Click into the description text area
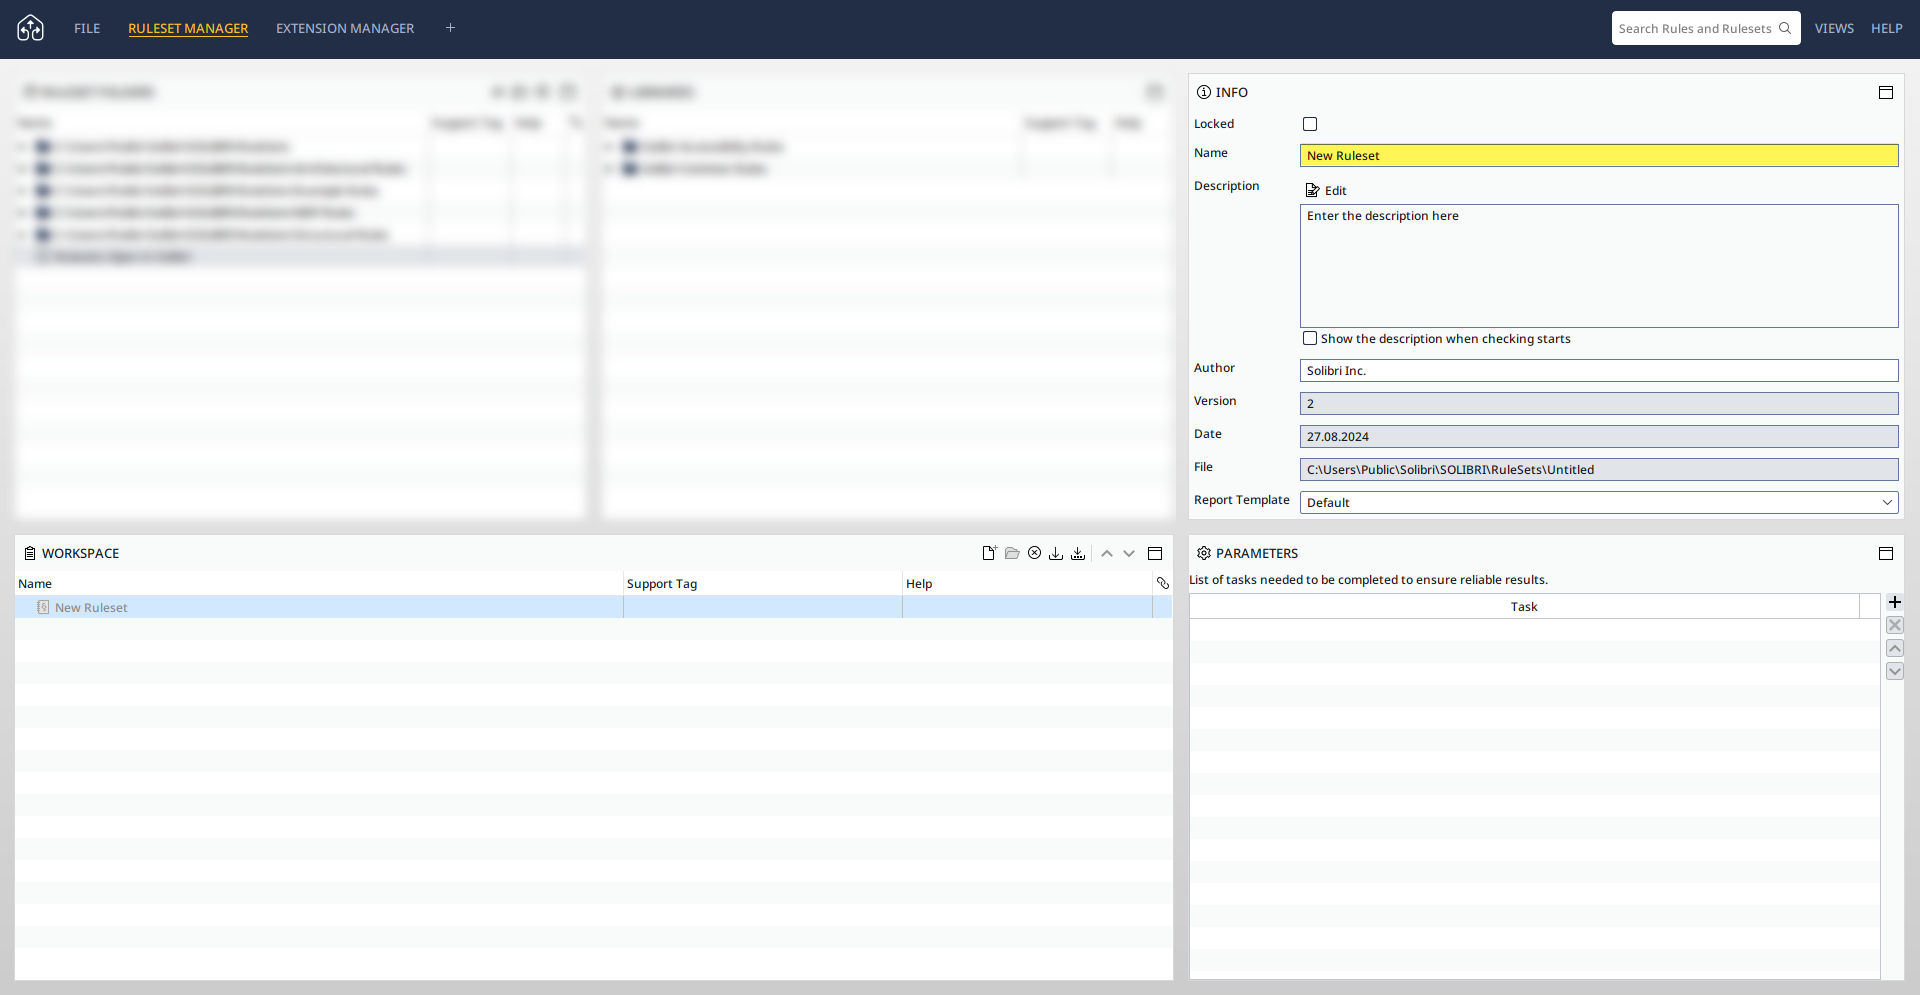This screenshot has height=995, width=1920. (x=1599, y=266)
